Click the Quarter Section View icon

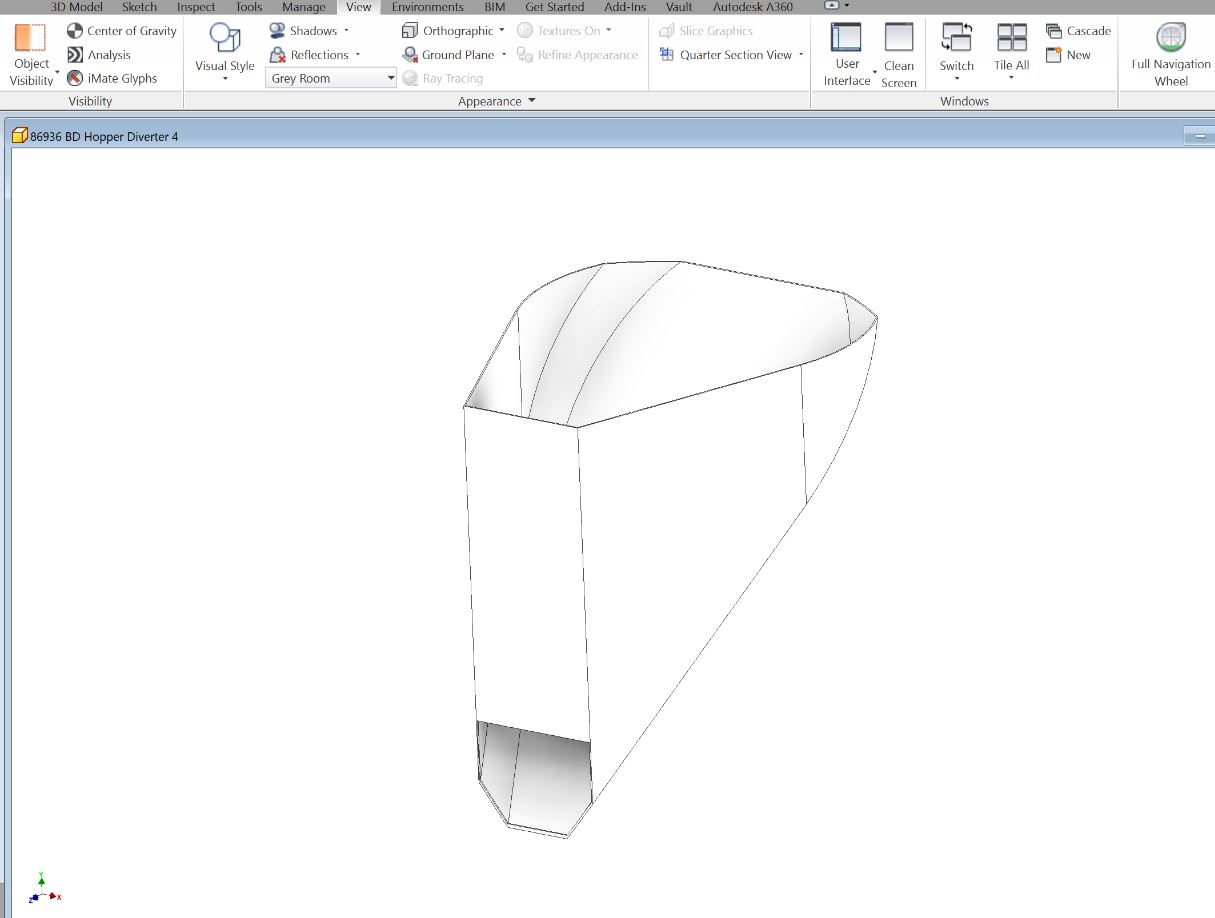[667, 55]
